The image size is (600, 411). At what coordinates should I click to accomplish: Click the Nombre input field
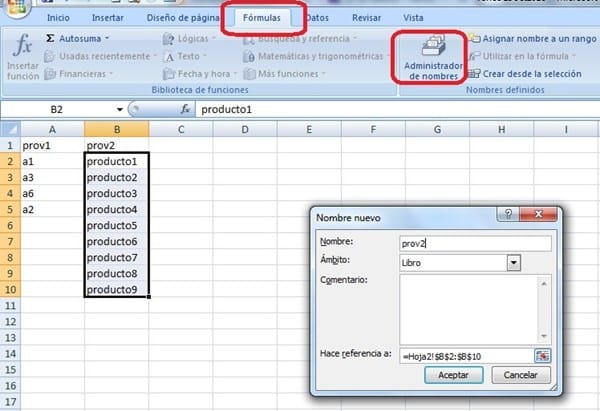475,243
